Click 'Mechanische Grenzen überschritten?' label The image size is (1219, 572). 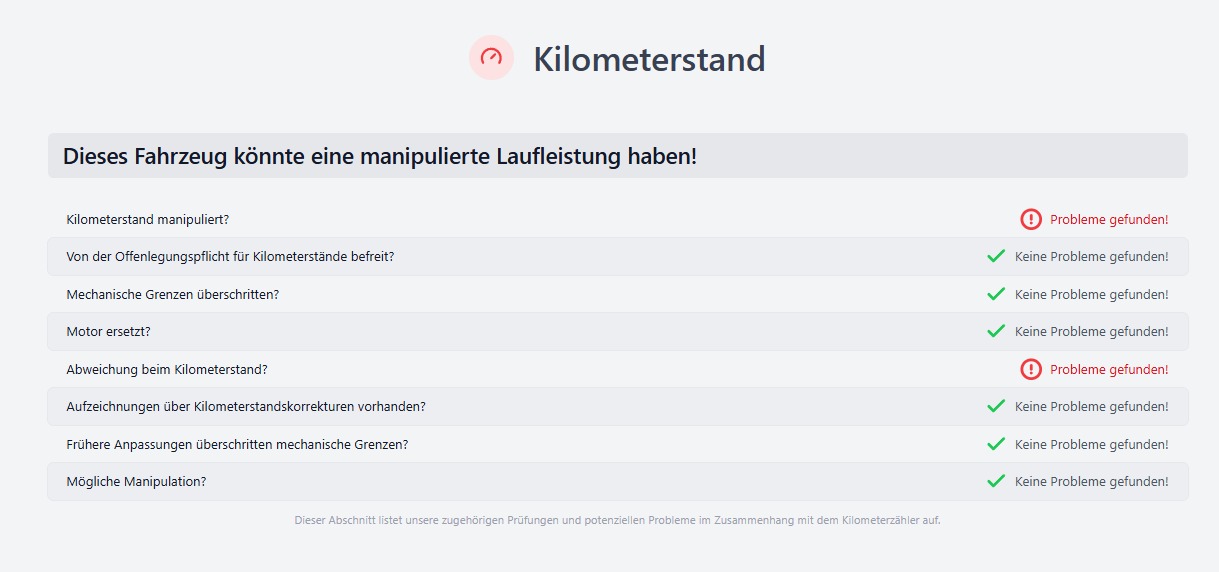172,294
